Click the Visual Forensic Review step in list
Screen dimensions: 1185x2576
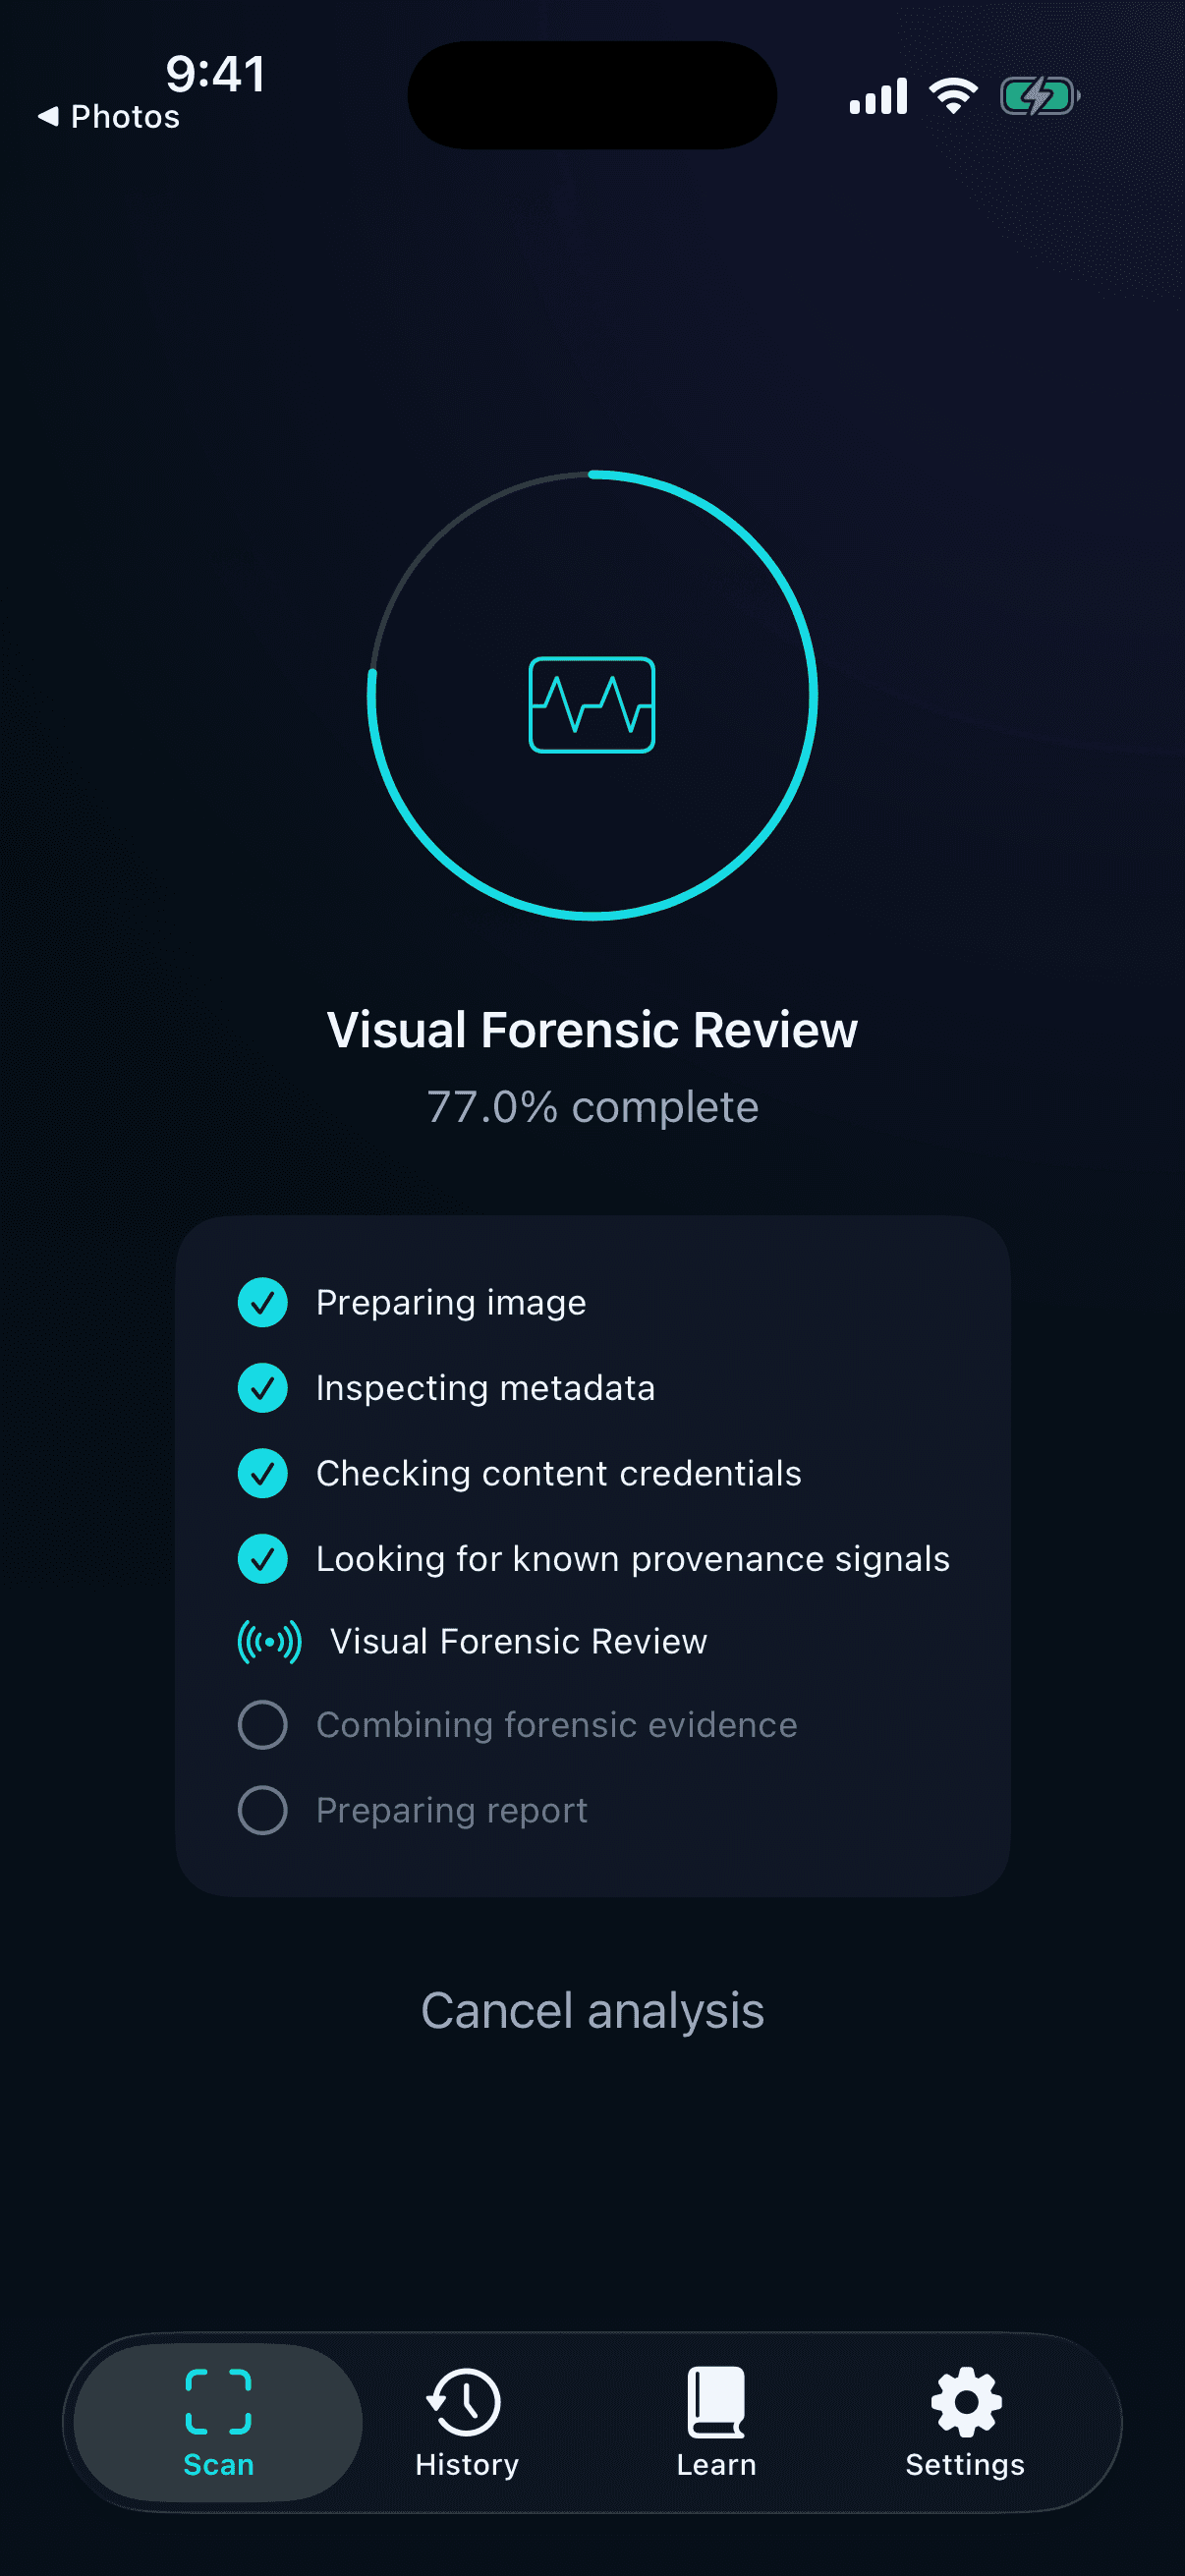[x=518, y=1642]
